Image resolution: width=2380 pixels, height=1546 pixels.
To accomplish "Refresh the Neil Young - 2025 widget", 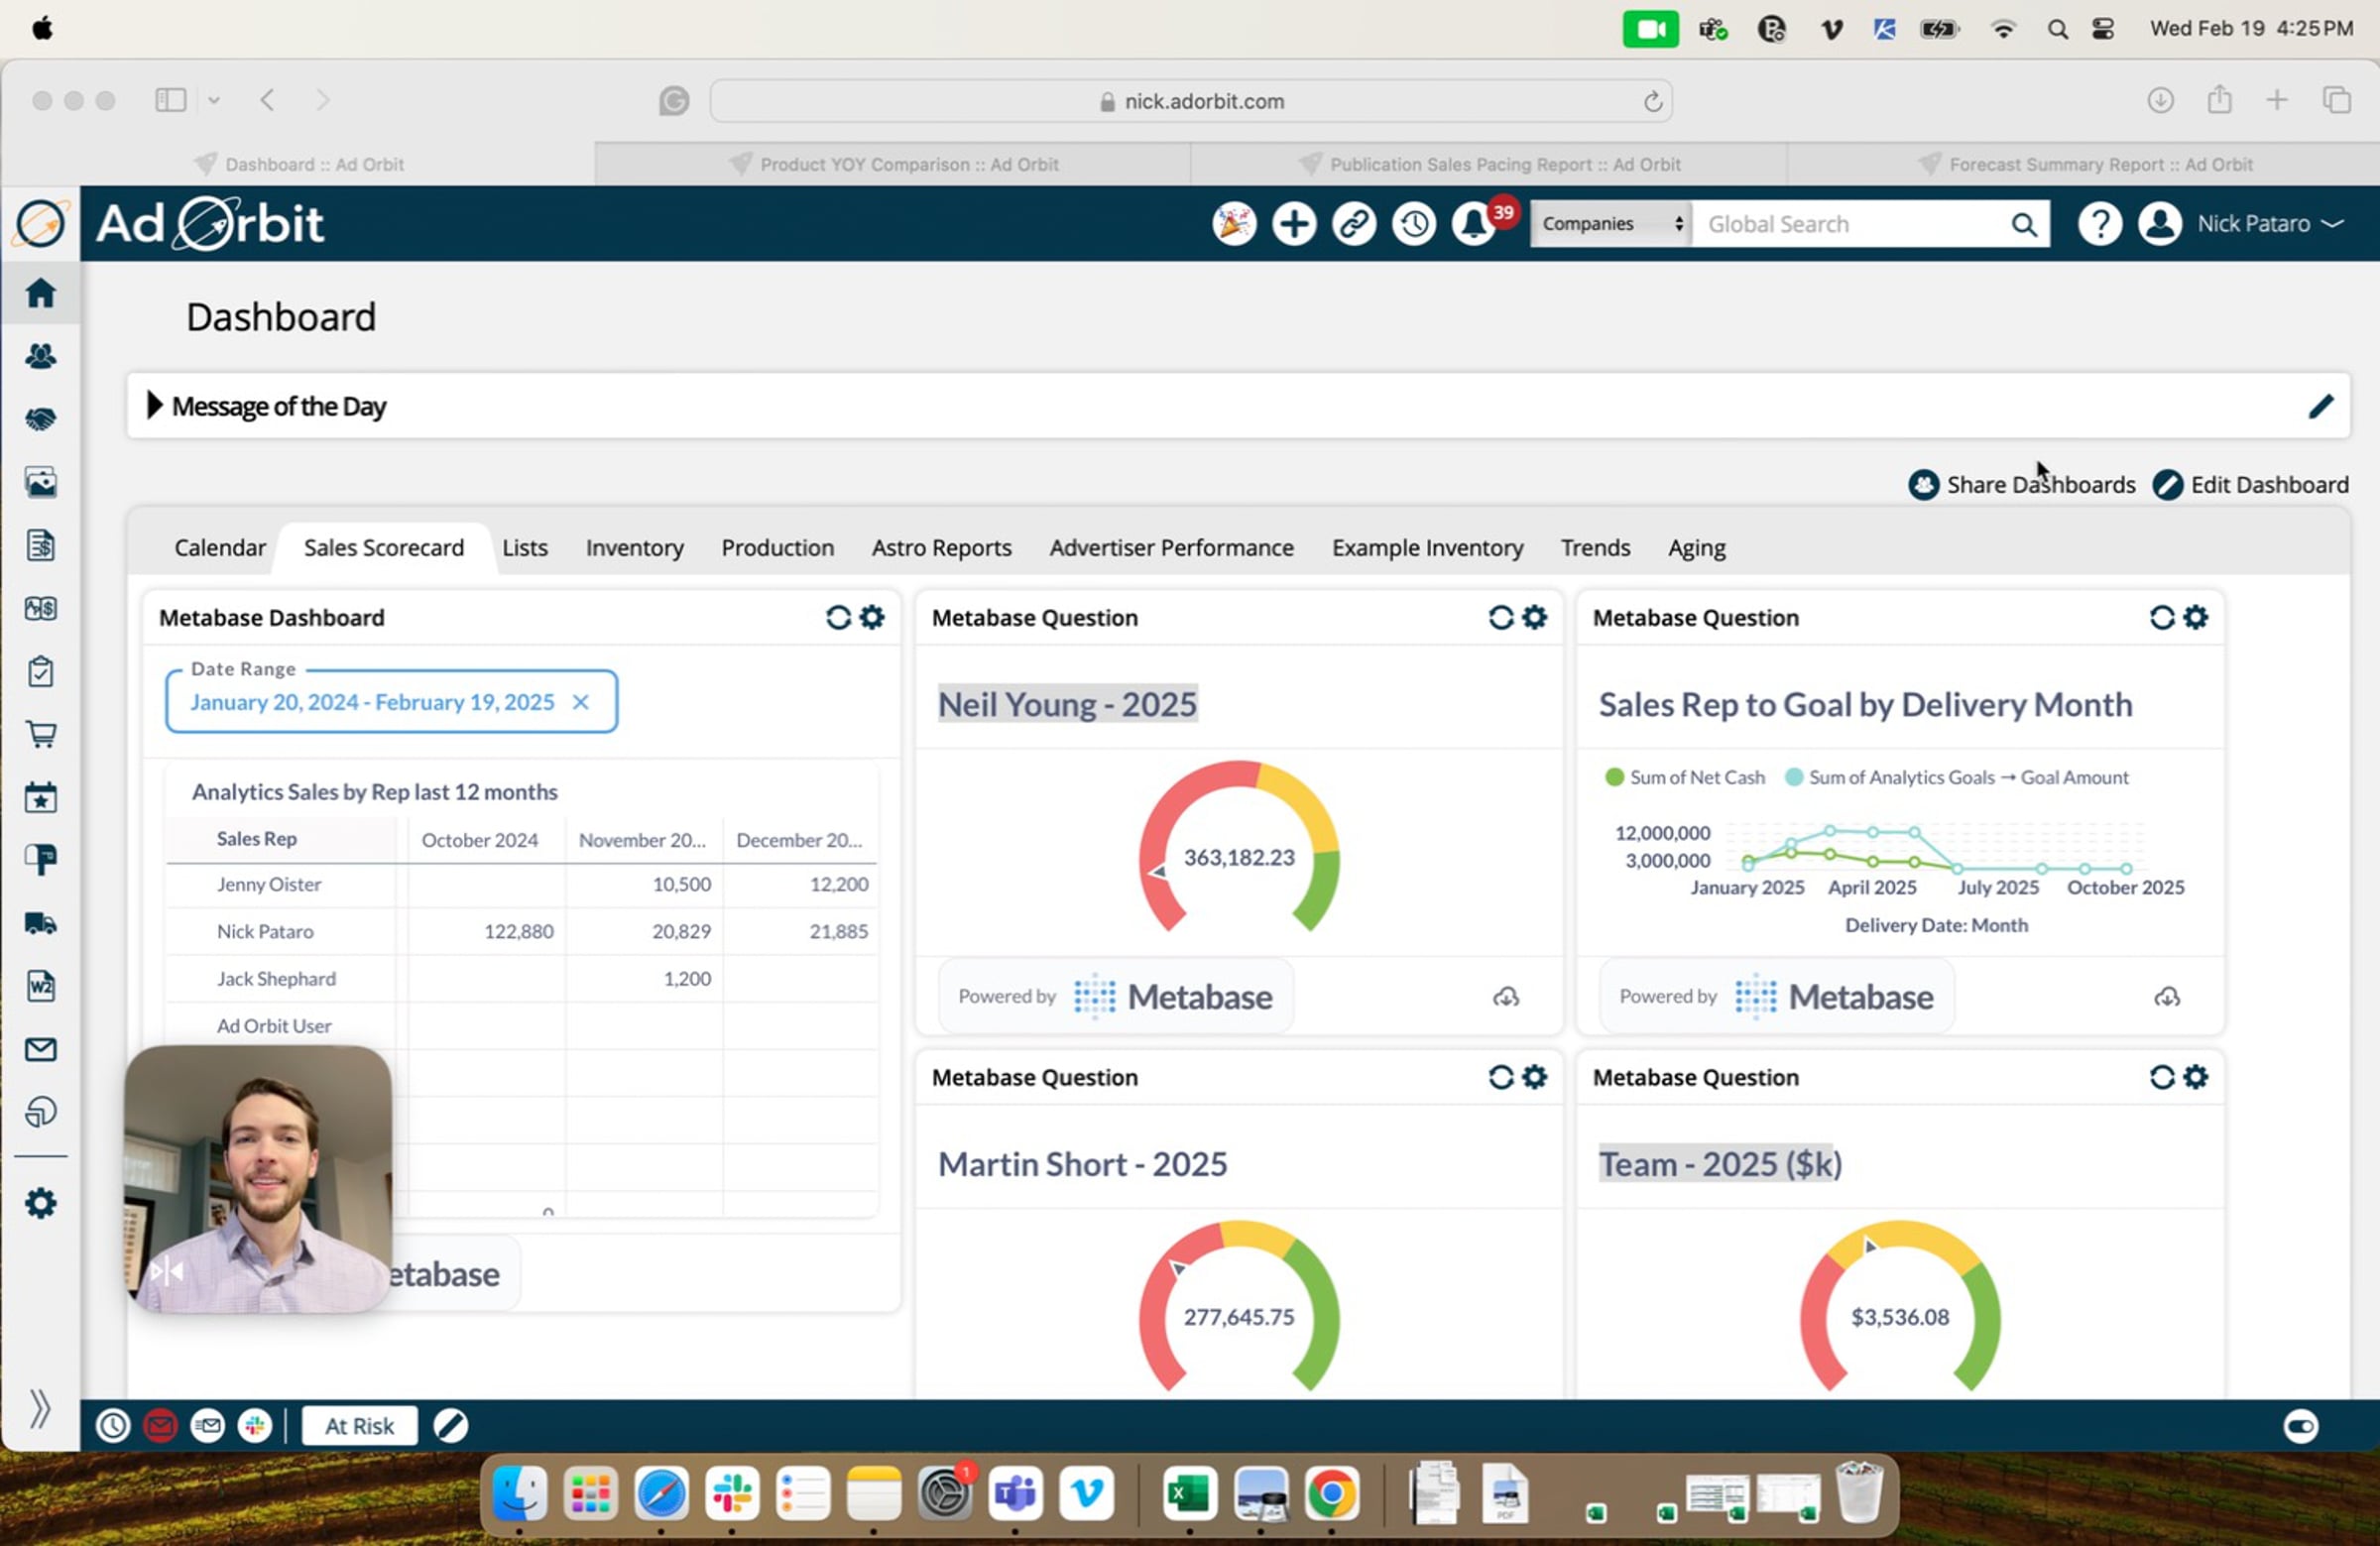I will coord(1500,617).
